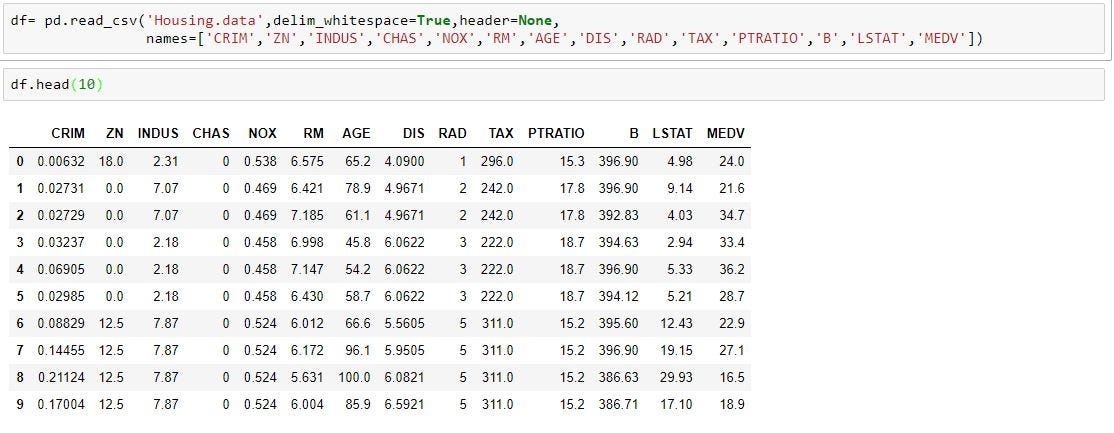Click TAX value 296.0
Viewport: 1114px width, 433px height.
497,161
